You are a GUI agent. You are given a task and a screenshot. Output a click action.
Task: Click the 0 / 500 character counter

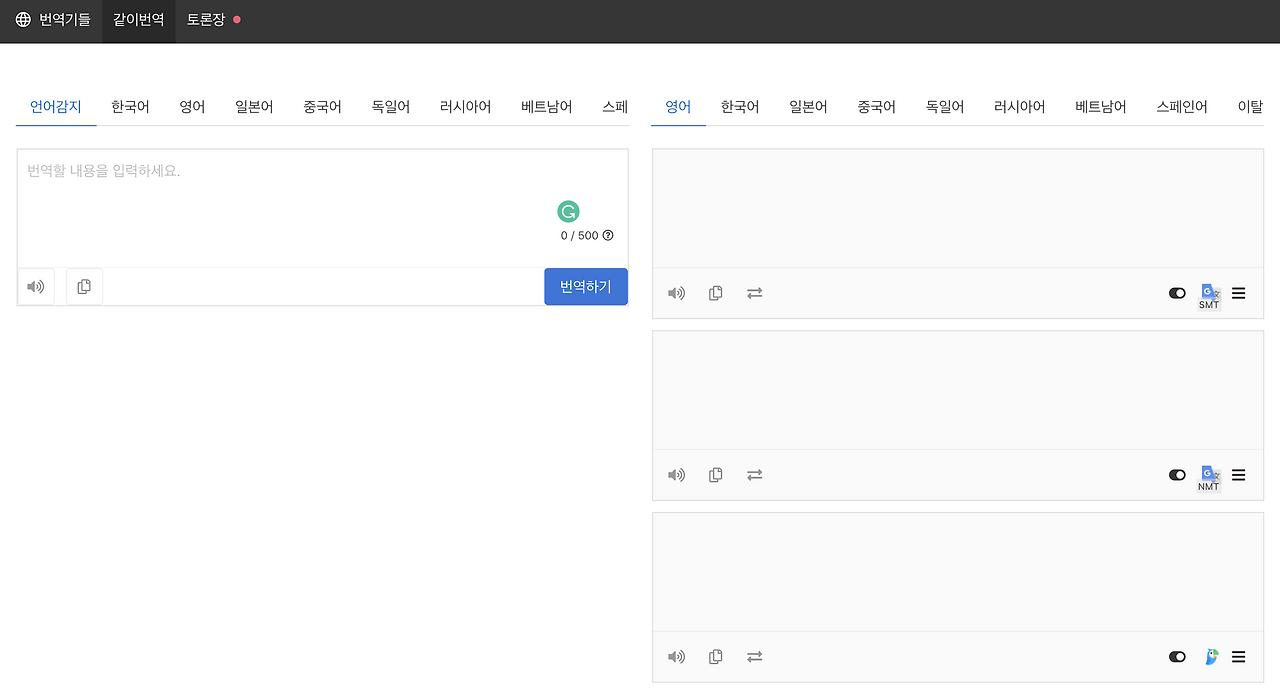click(579, 236)
